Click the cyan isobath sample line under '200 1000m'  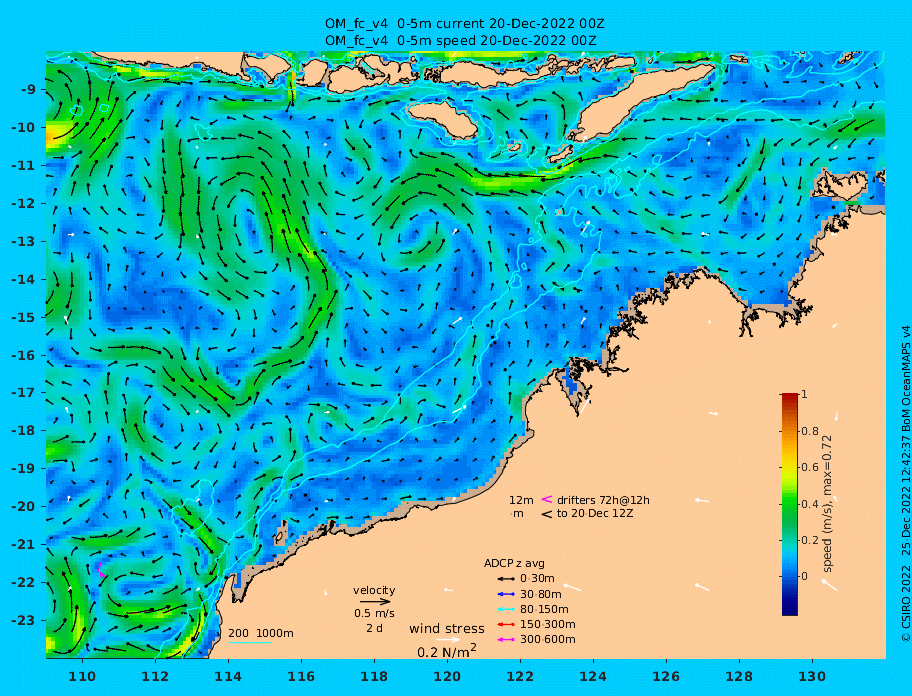[250, 643]
